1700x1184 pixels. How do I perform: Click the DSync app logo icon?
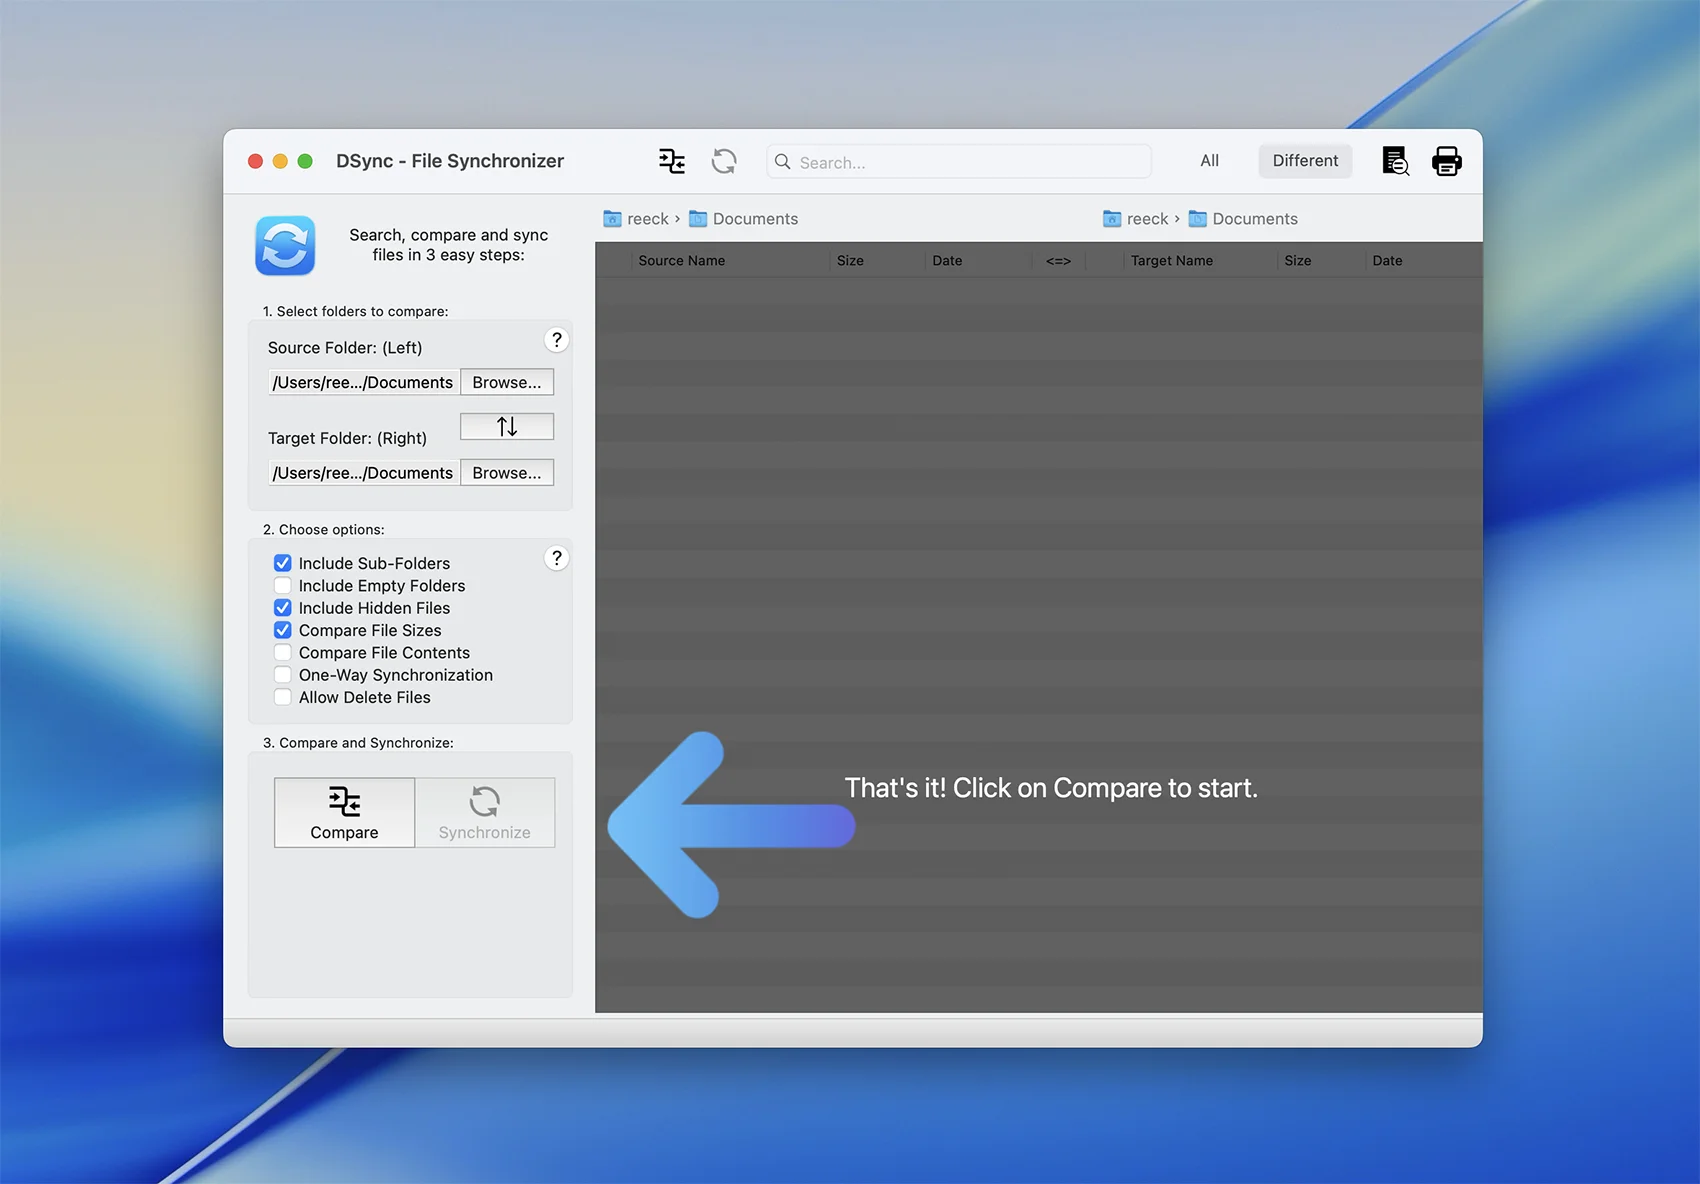[x=285, y=245]
